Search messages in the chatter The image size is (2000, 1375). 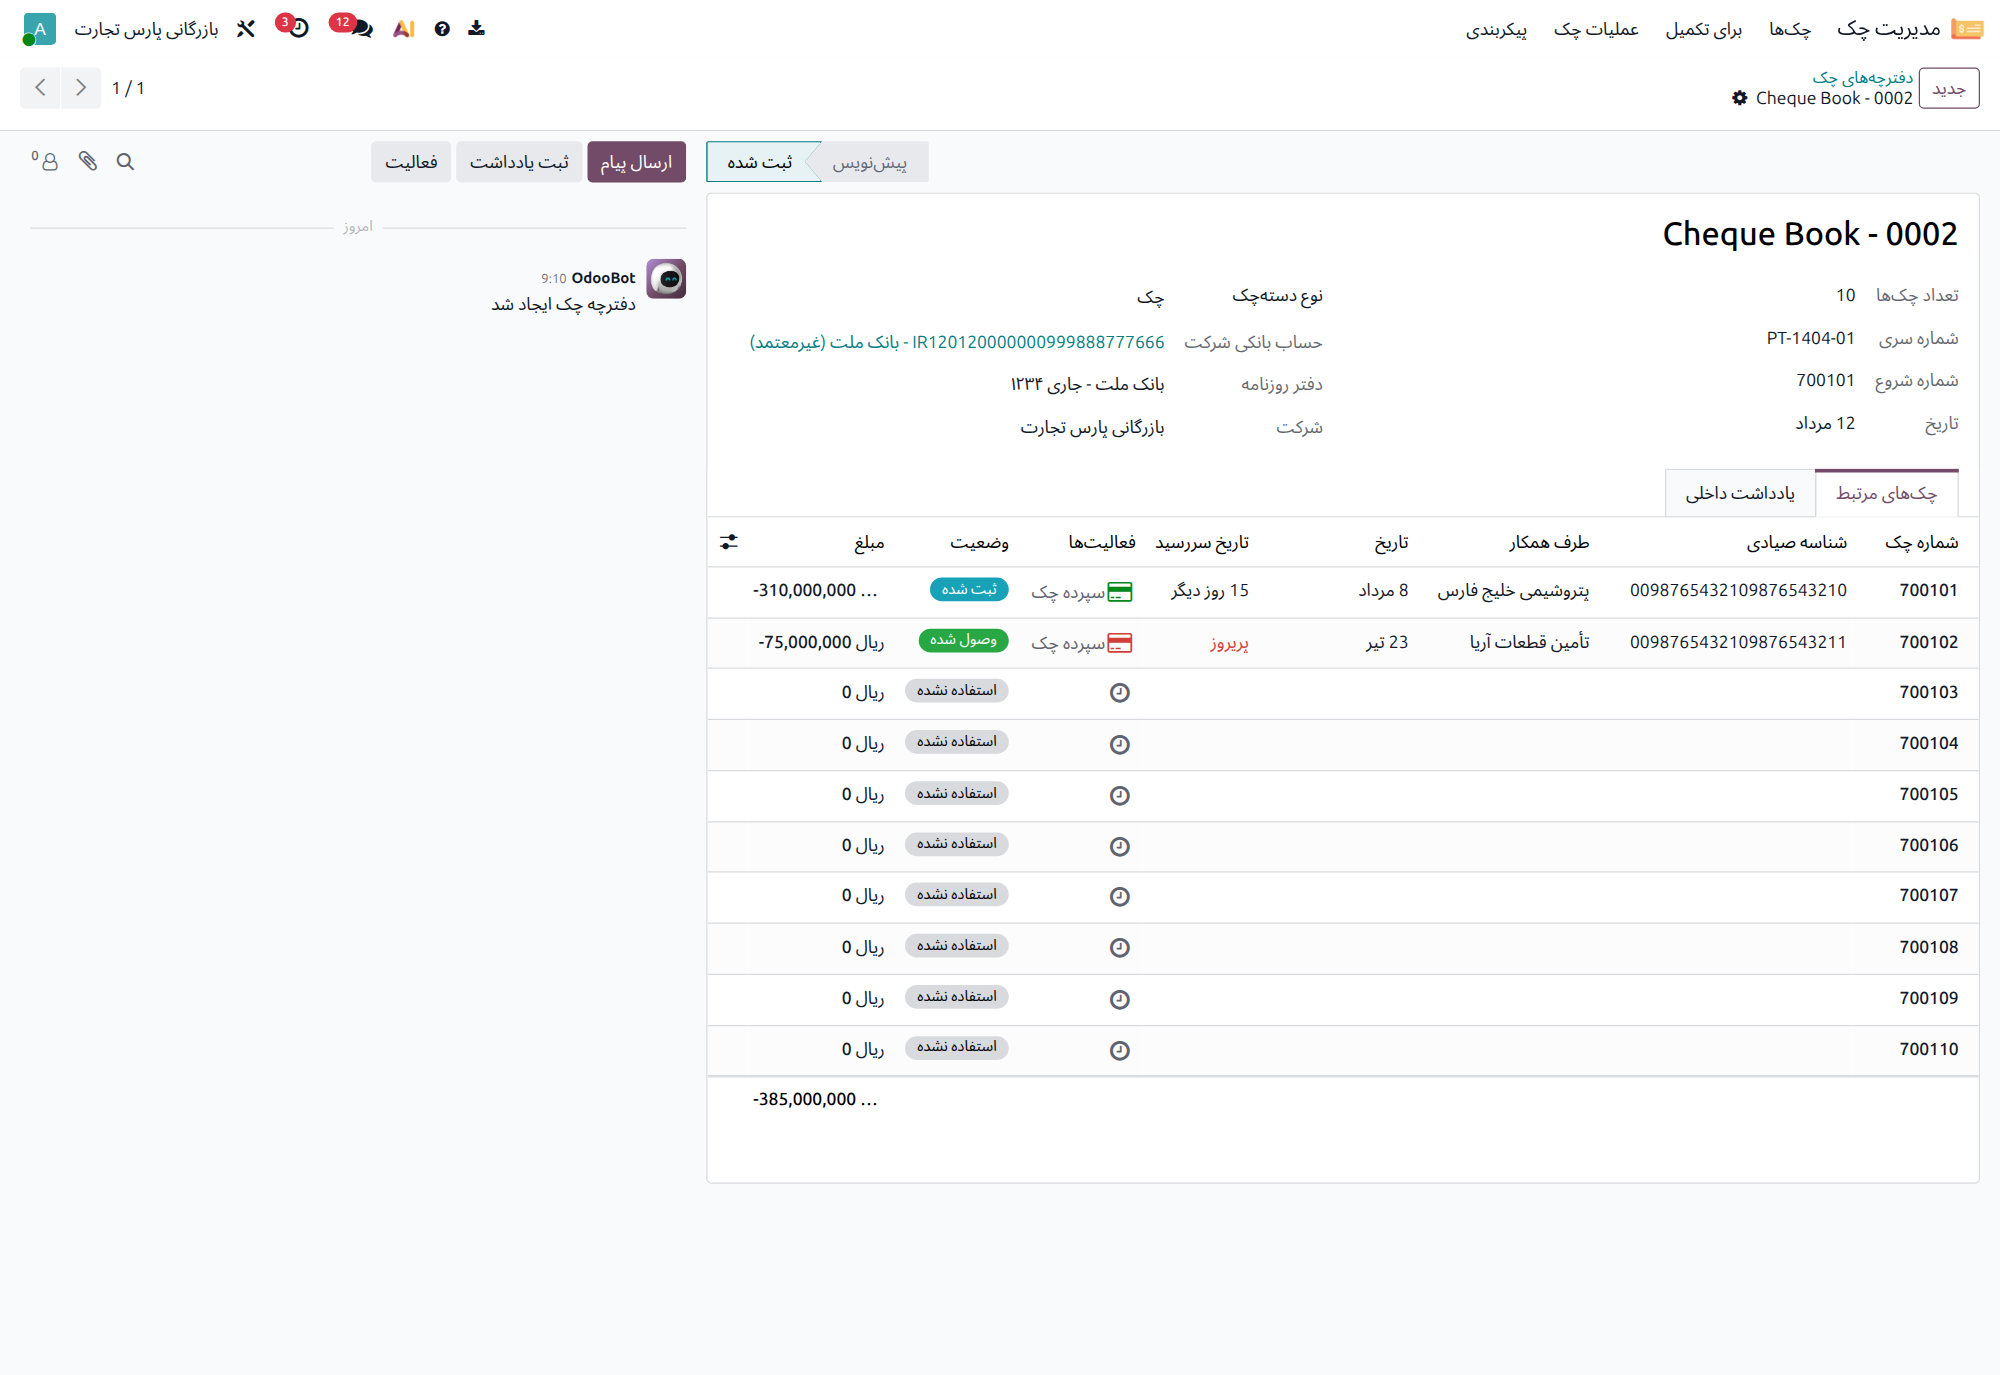[x=125, y=161]
